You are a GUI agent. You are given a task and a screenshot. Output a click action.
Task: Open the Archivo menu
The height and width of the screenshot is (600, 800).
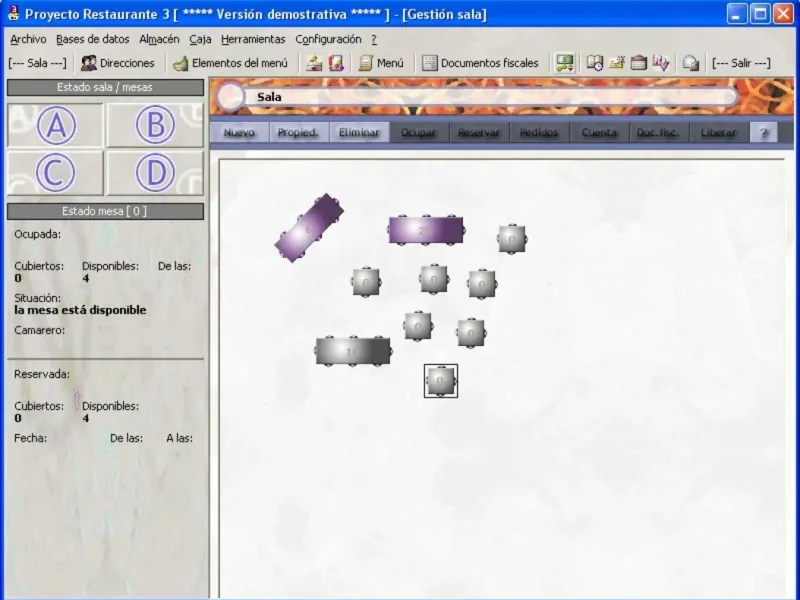click(28, 39)
